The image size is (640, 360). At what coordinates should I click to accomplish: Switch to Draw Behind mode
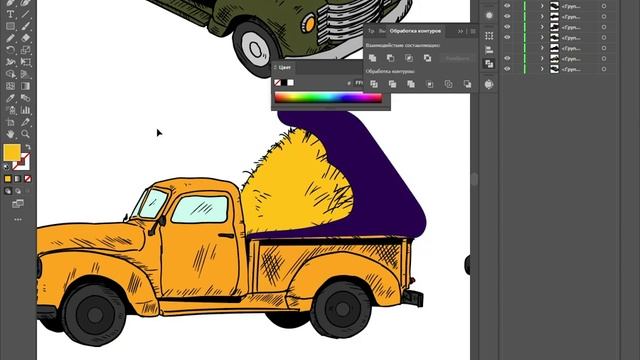(18, 191)
